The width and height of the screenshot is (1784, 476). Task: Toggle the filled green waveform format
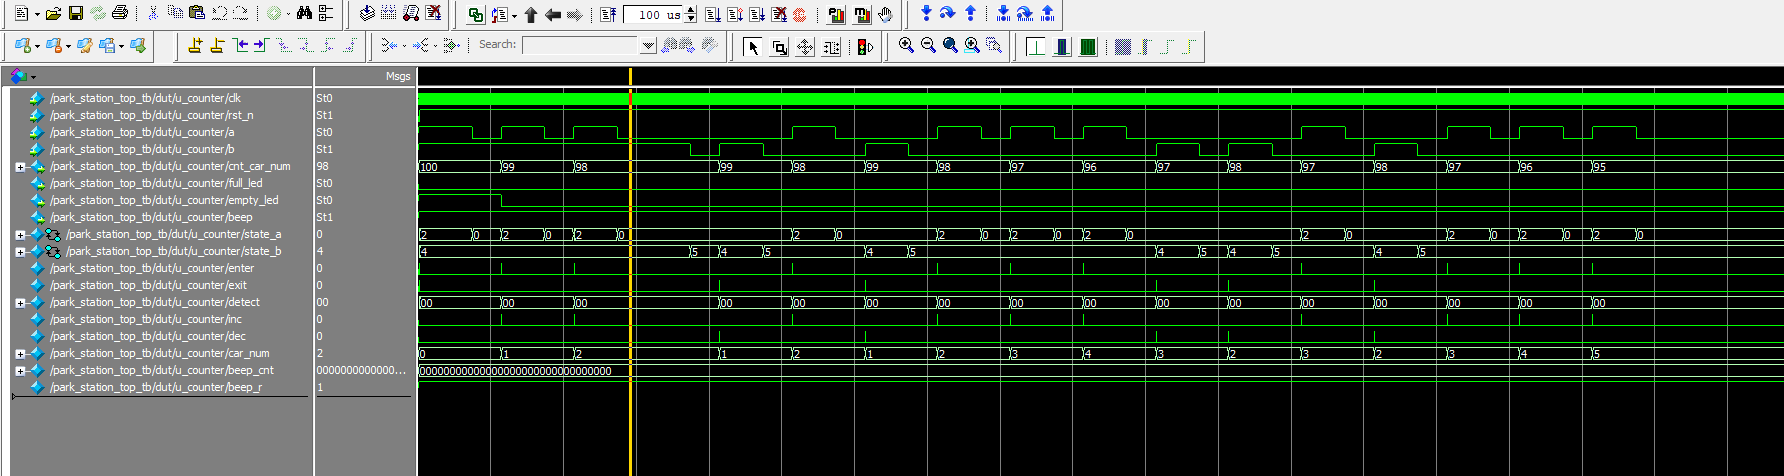point(1088,47)
